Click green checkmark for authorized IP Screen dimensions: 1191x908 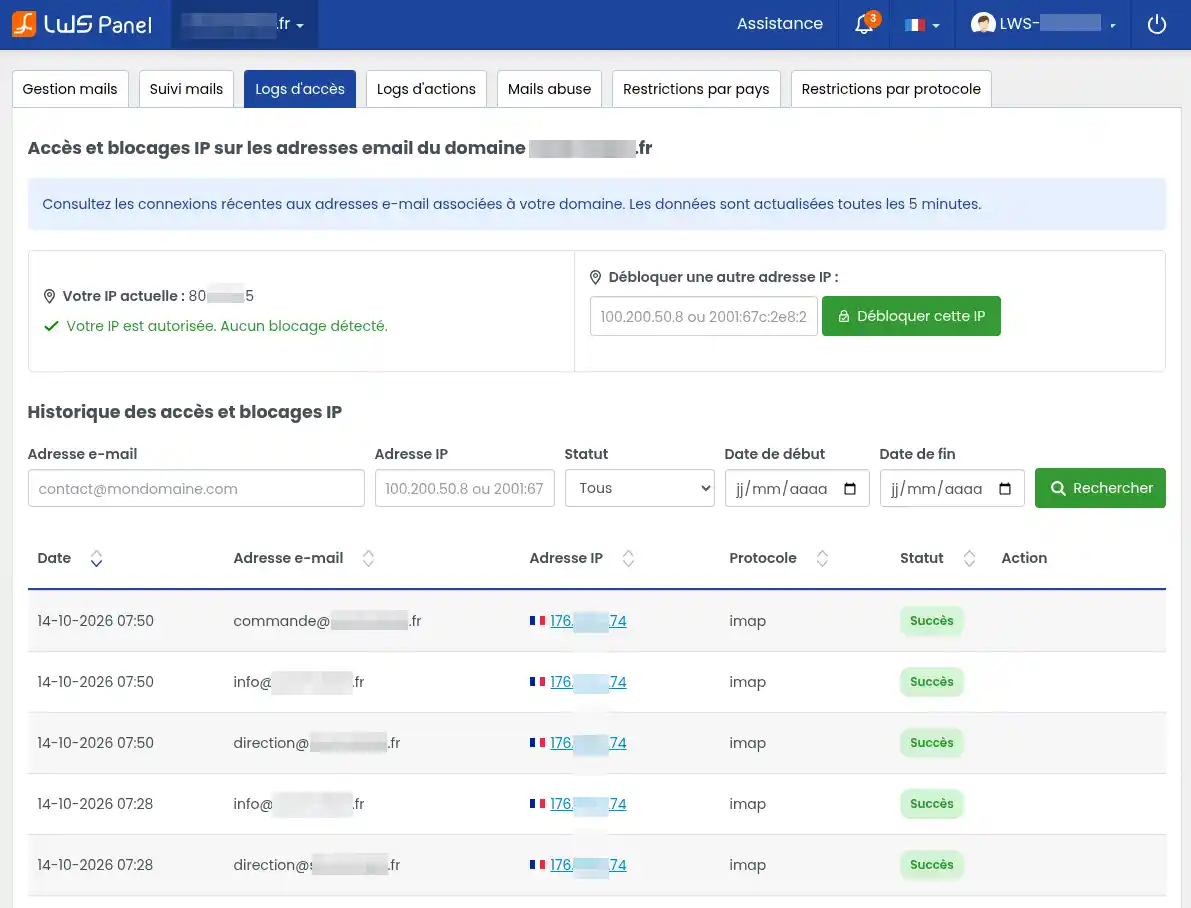click(51, 326)
